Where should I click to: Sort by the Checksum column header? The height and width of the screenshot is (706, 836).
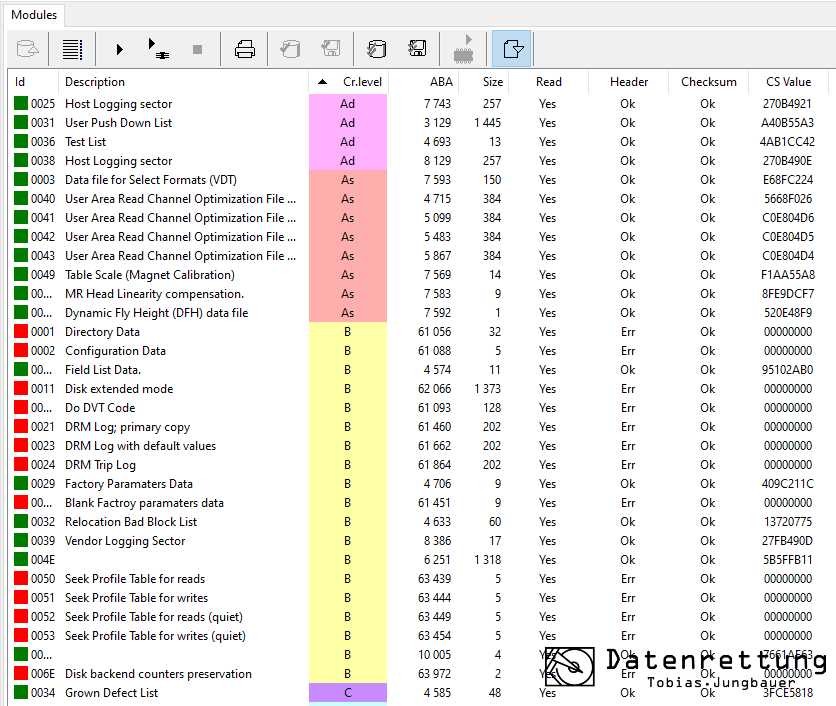click(x=709, y=82)
